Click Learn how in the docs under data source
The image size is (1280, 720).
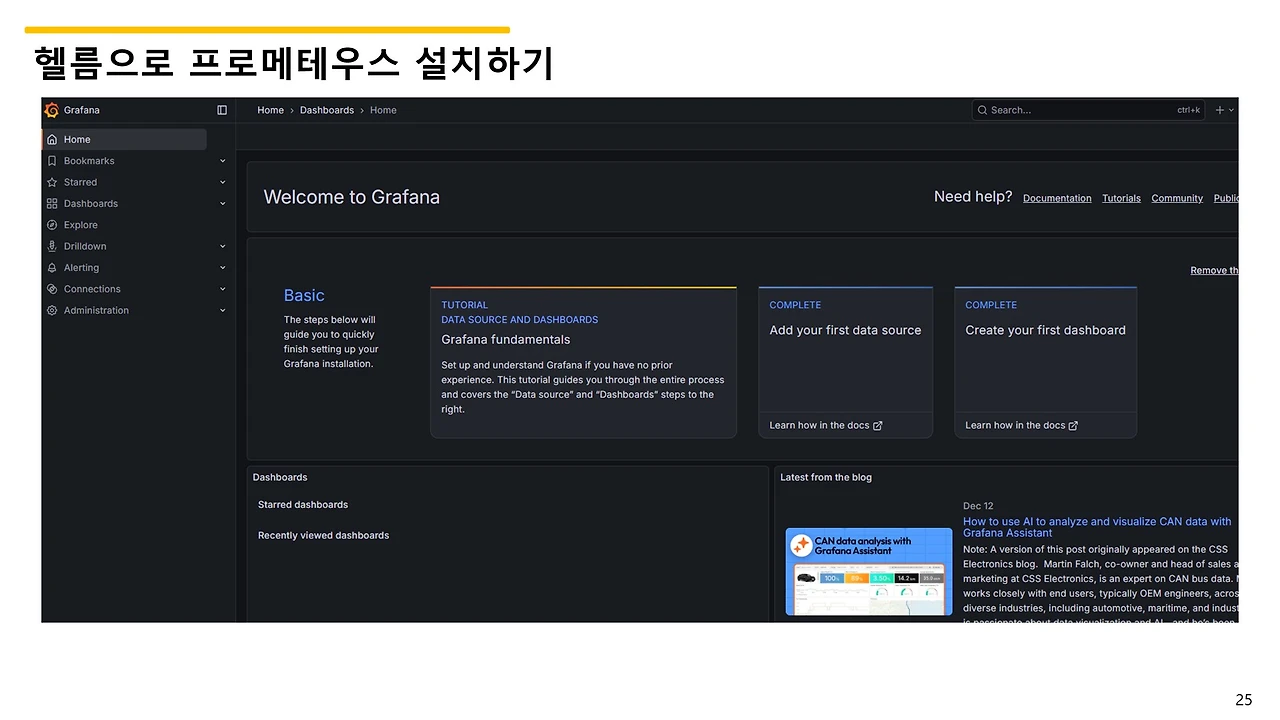(x=826, y=425)
